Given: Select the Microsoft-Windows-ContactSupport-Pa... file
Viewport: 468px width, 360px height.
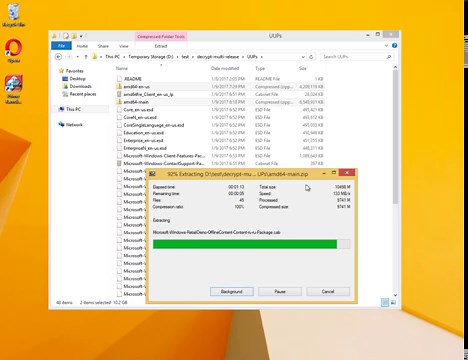Looking at the screenshot, I should (x=220, y=163).
